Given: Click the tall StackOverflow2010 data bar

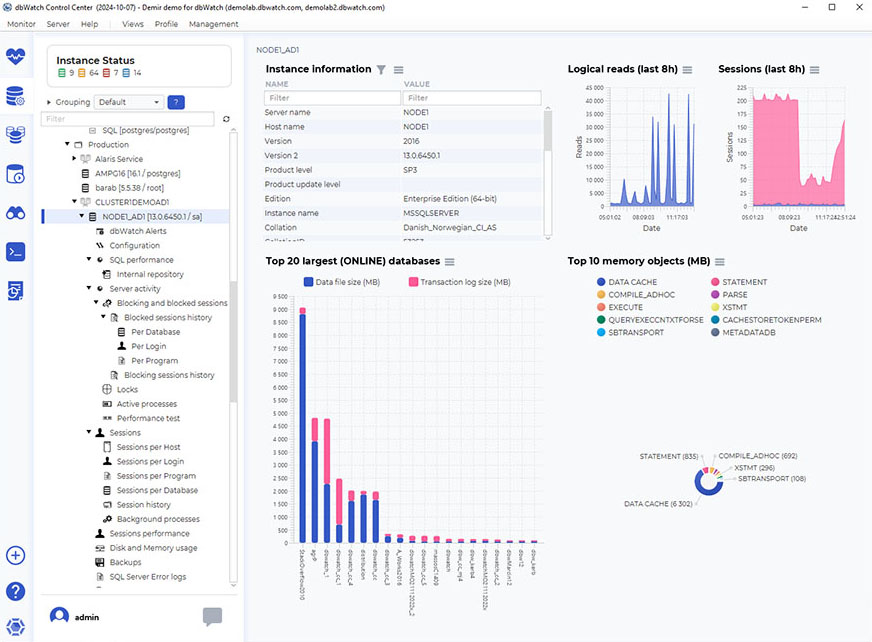Looking at the screenshot, I should click(x=303, y=428).
